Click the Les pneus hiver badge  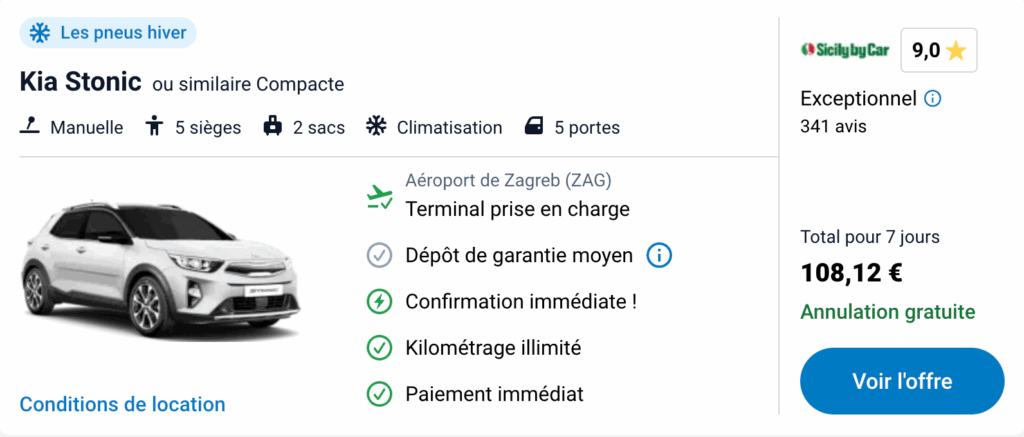[108, 33]
